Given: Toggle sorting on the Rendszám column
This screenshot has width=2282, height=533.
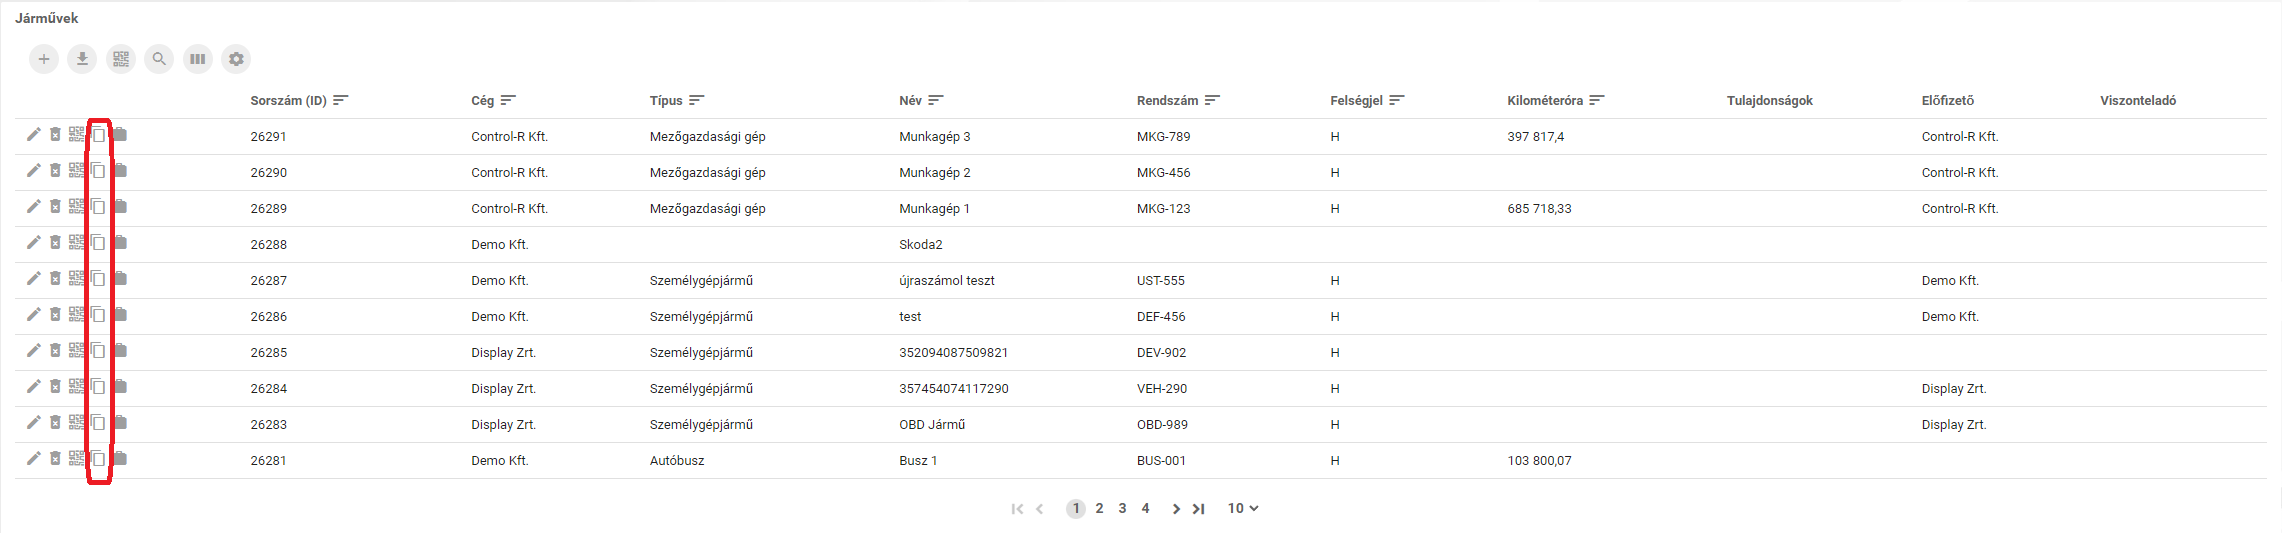Looking at the screenshot, I should [x=1213, y=100].
